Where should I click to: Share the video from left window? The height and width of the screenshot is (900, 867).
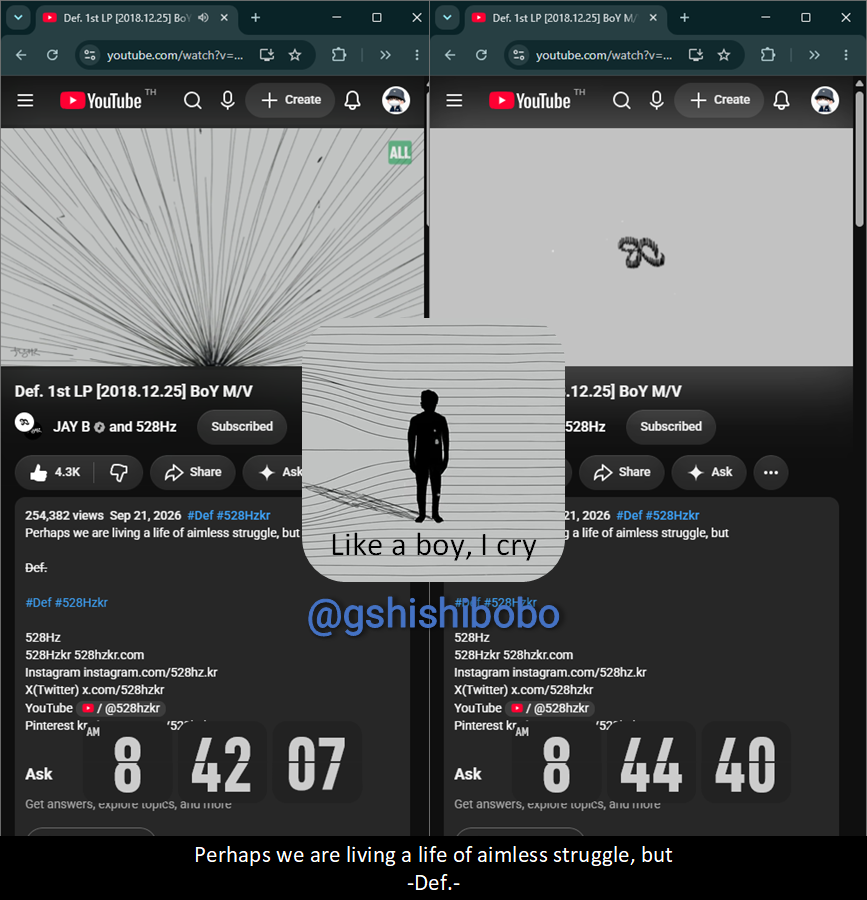[x=193, y=472]
